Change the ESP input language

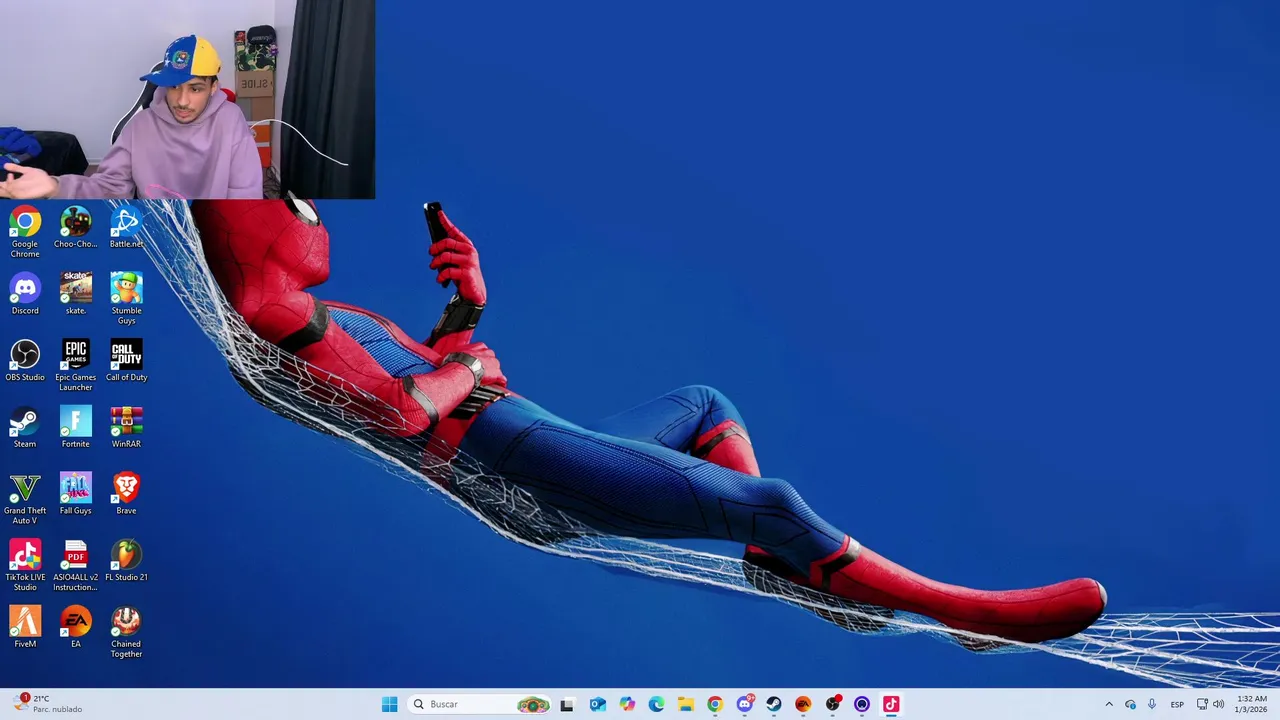coord(1177,704)
